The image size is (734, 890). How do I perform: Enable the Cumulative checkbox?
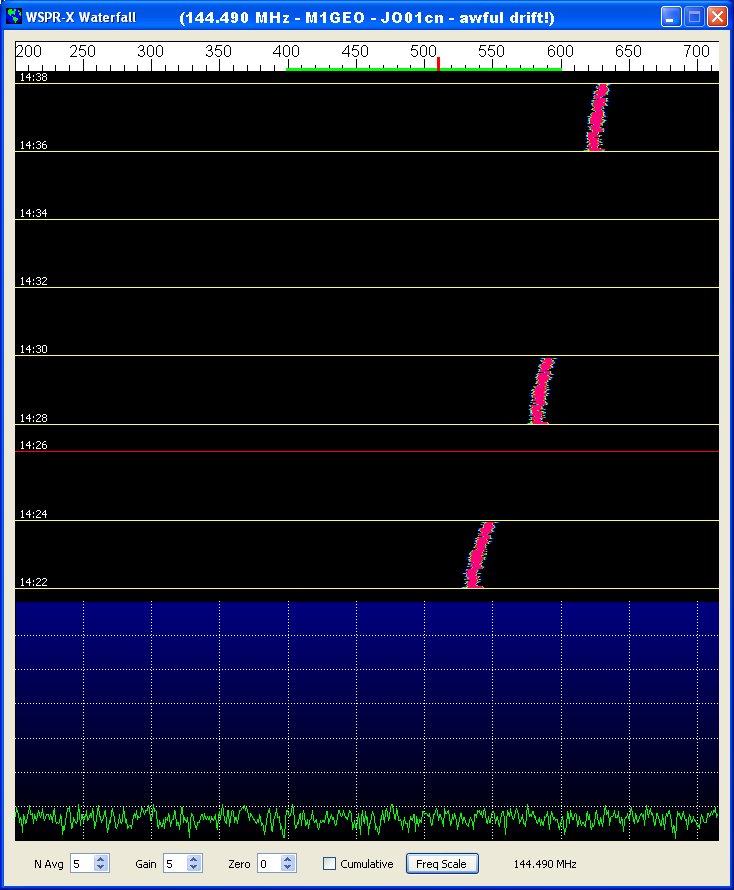point(329,863)
